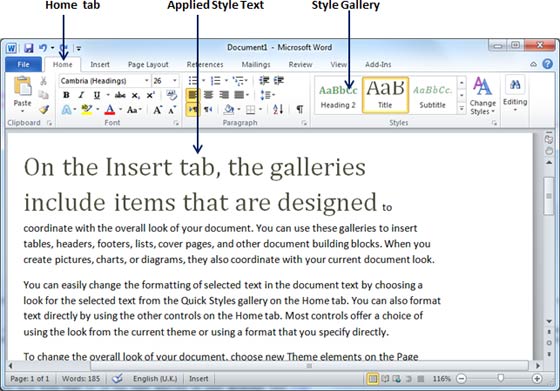Switch to the Page Layout tab
This screenshot has height=391, width=560.
(x=148, y=65)
